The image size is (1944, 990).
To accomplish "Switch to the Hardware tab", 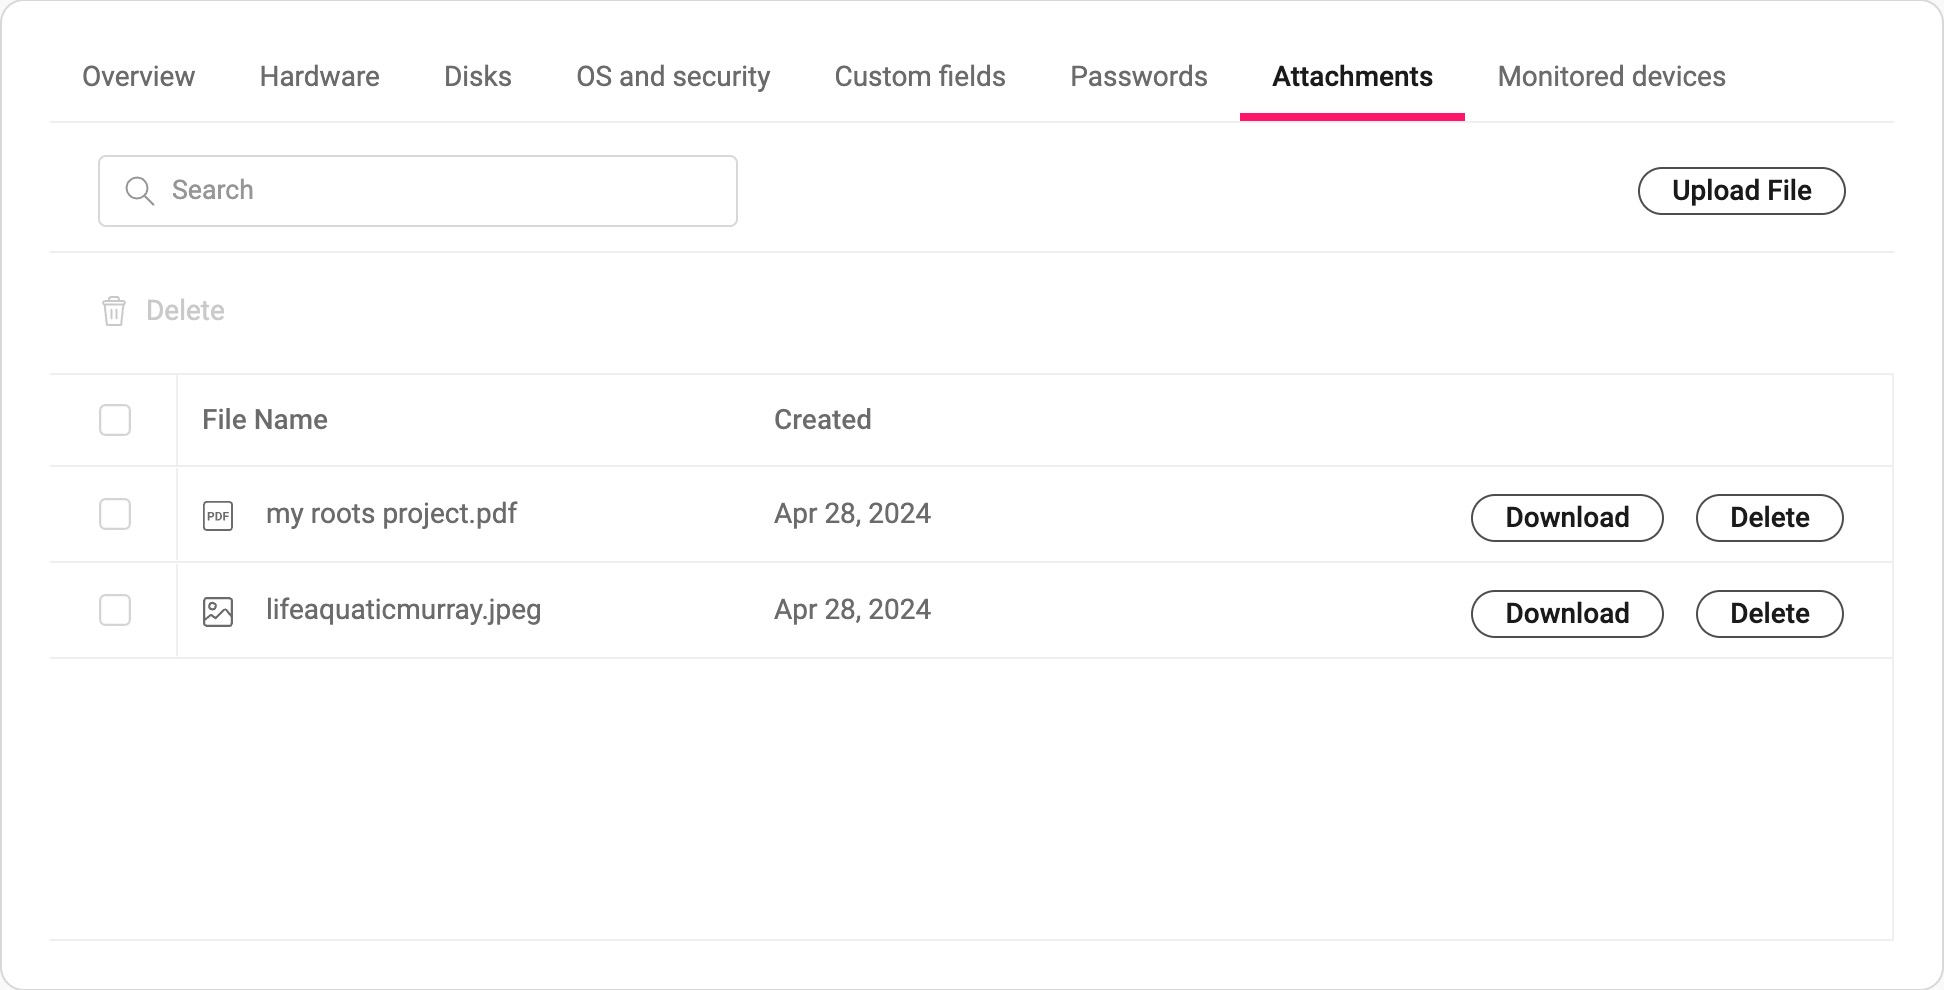I will tap(319, 76).
